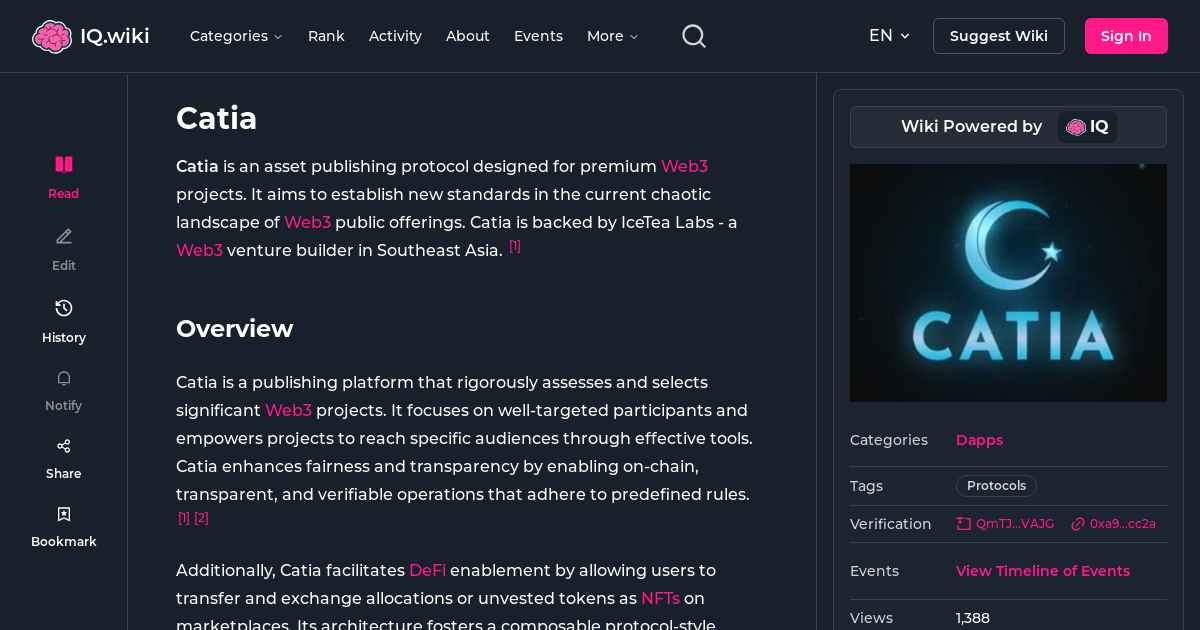Screen dimensions: 1200x630
Task: Click the Suggest Wiki button
Action: [998, 35]
